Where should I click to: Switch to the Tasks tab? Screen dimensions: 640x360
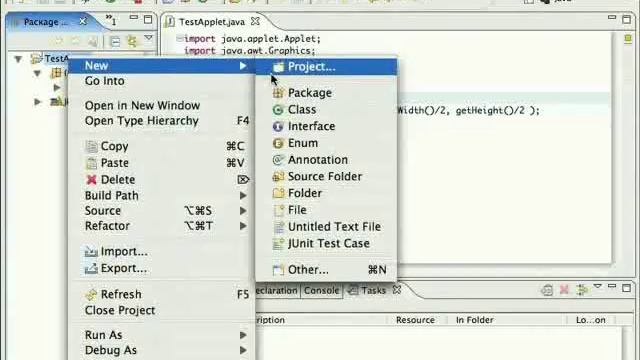click(x=373, y=290)
